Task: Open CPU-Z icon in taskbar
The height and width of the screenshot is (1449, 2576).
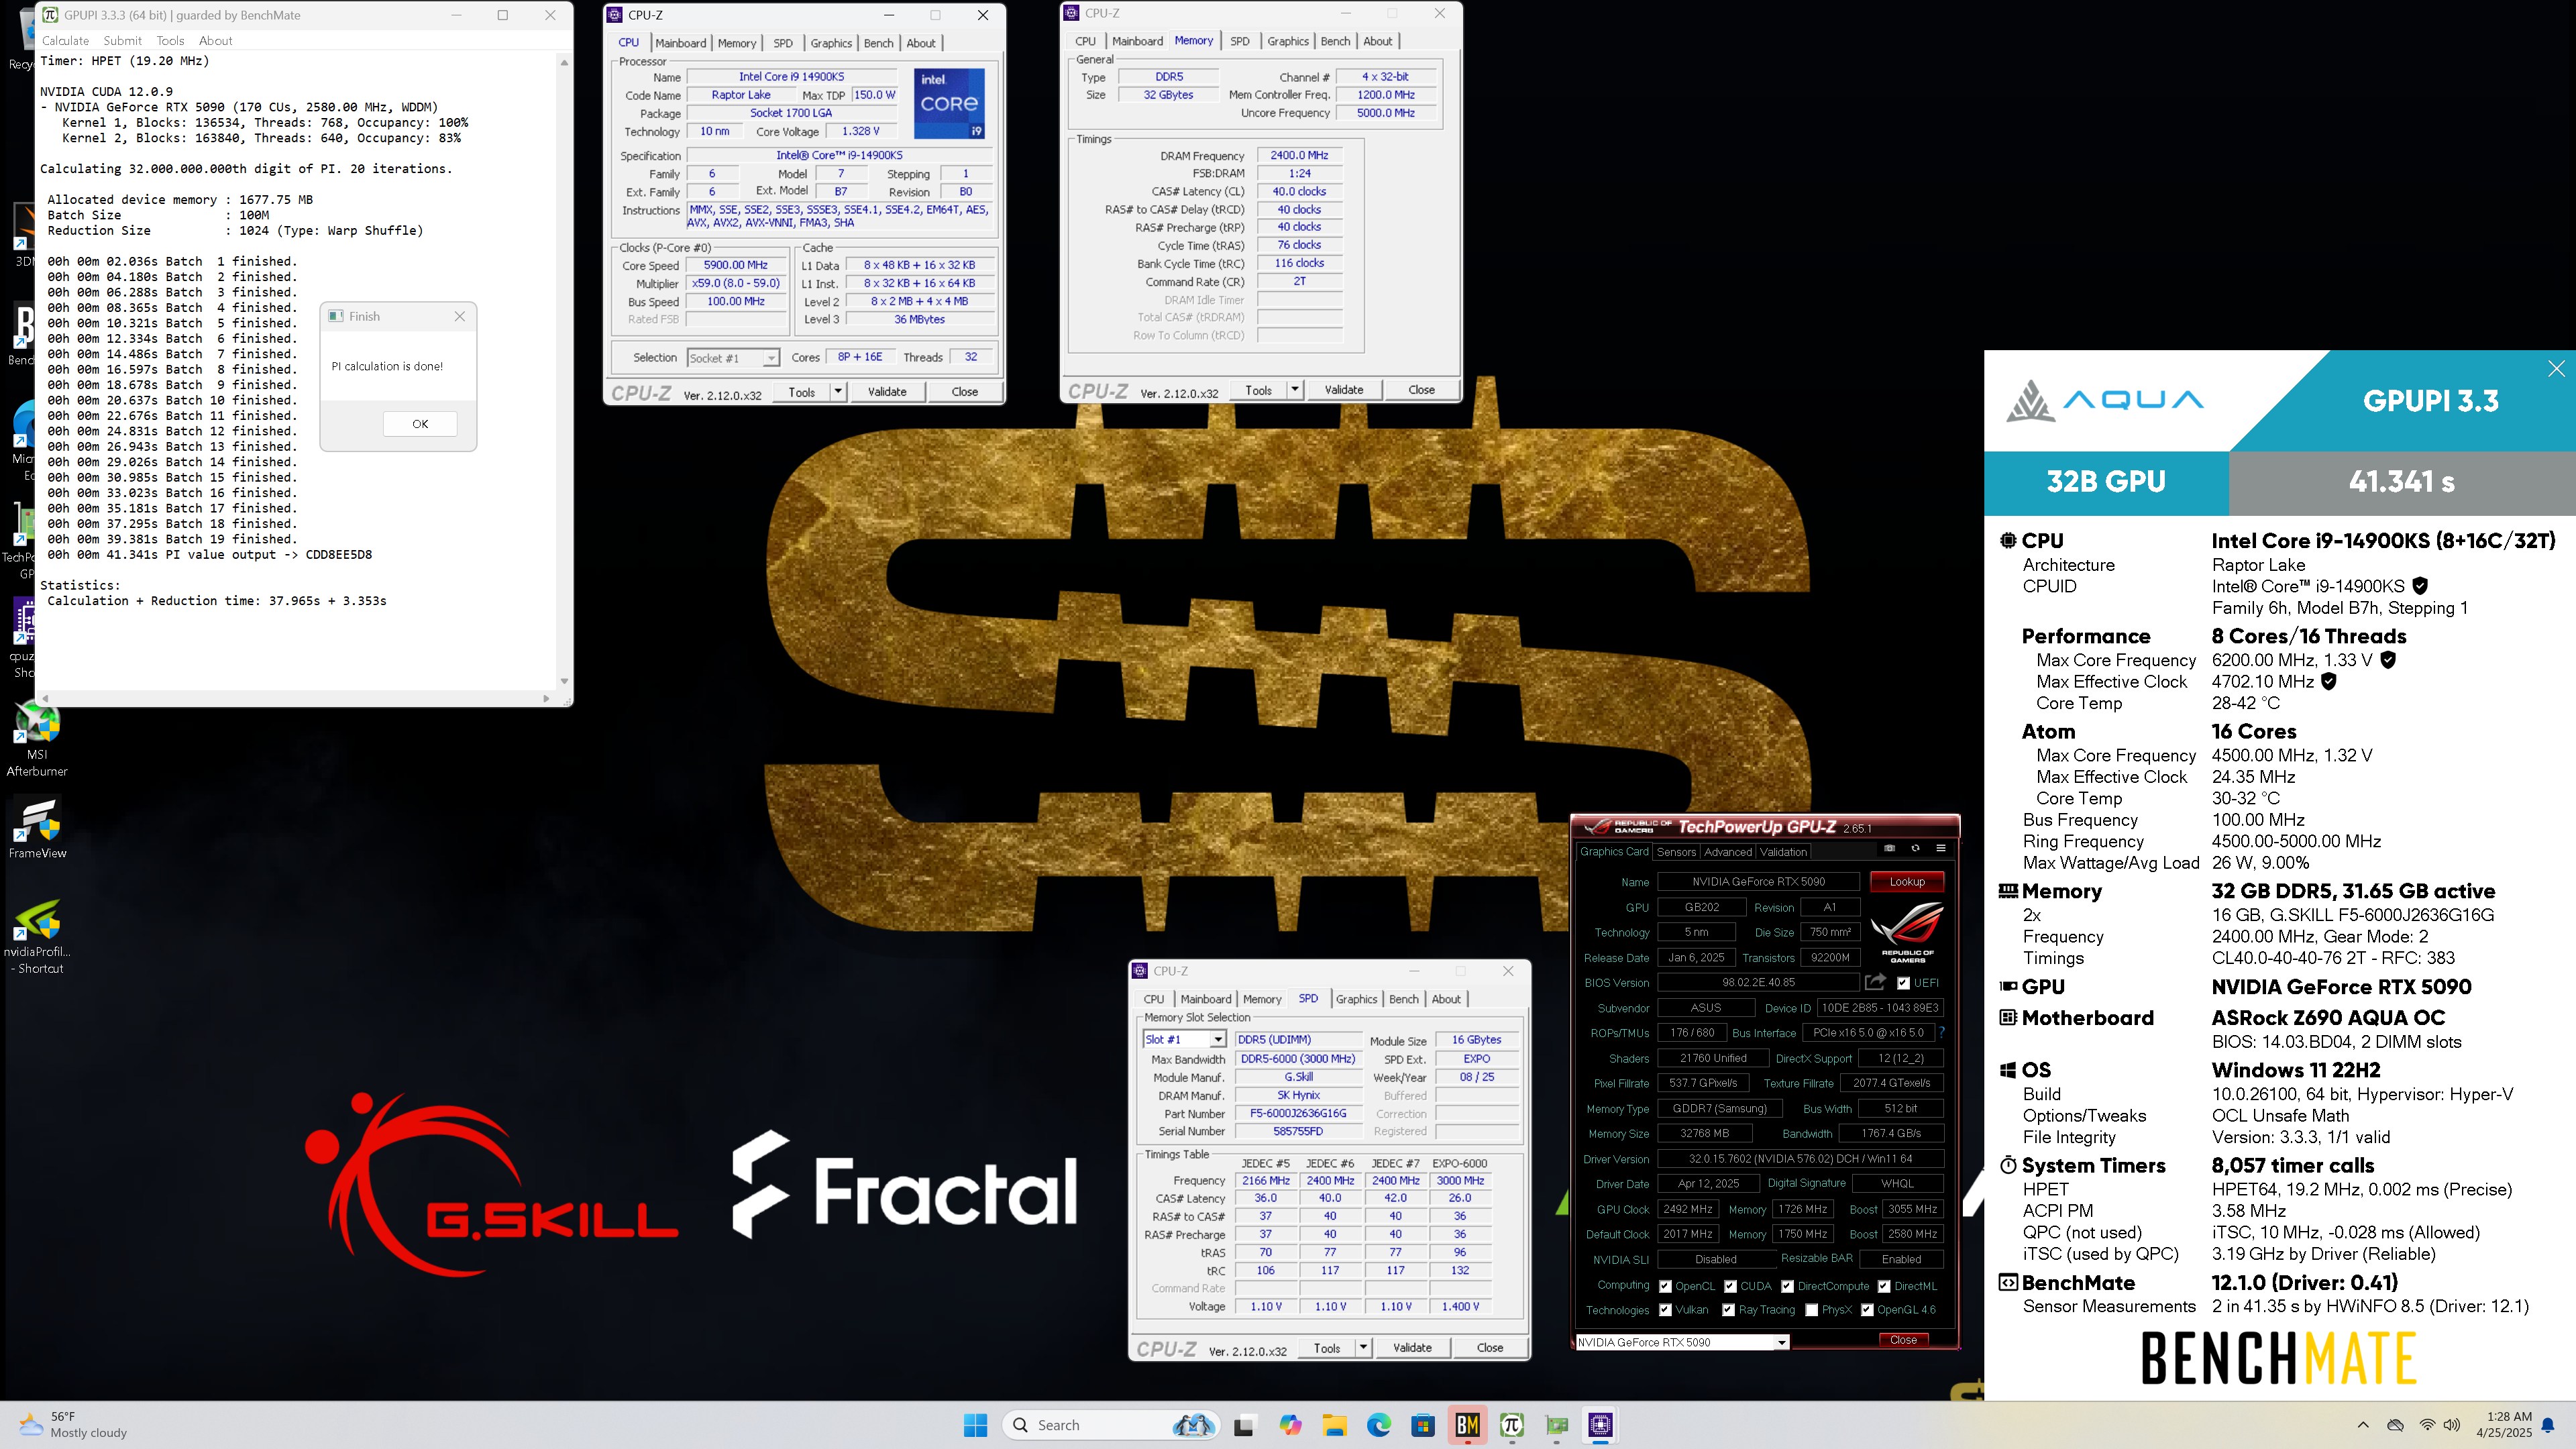Action: pos(1600,1425)
